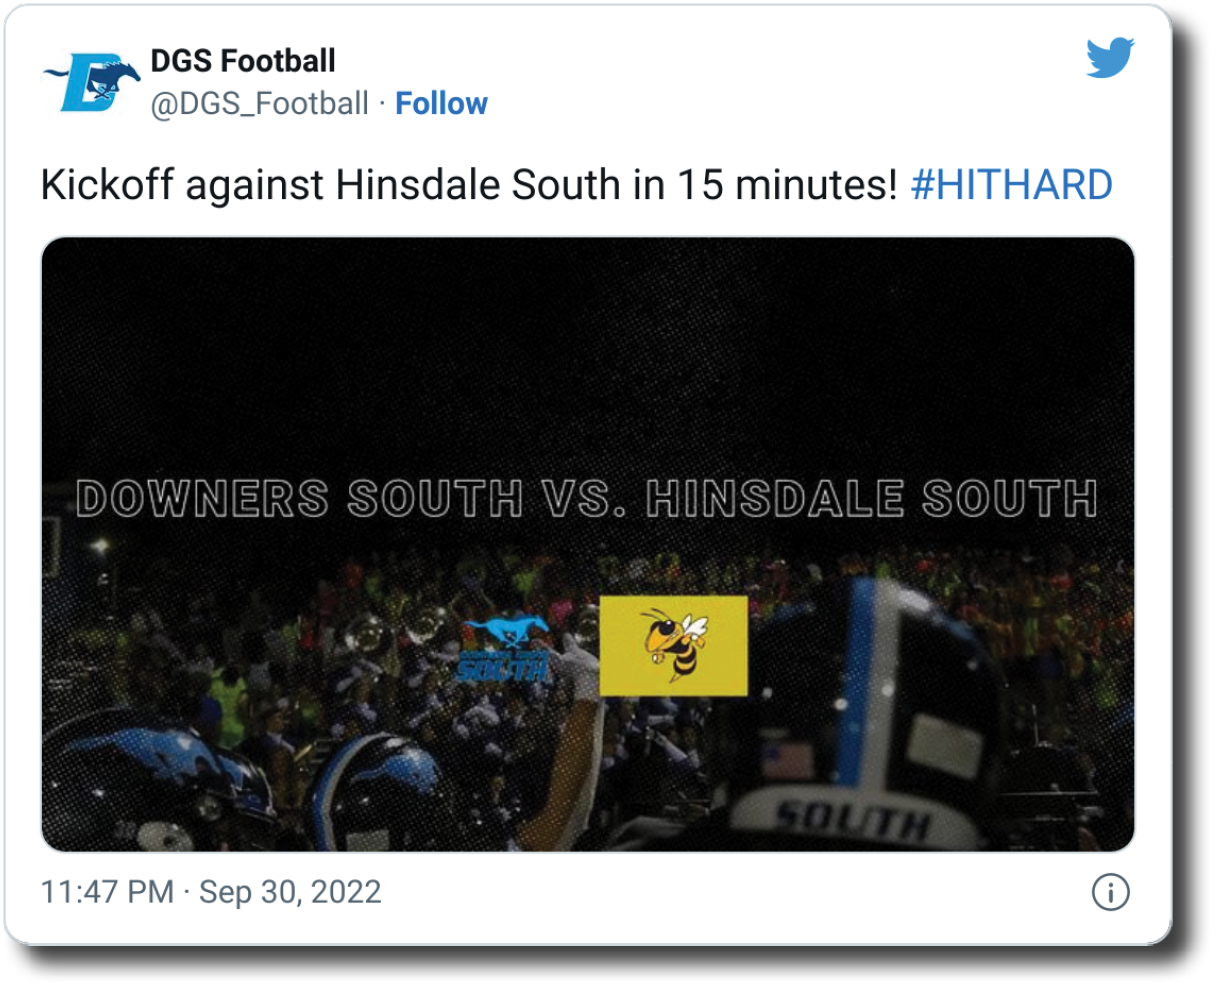The width and height of the screenshot is (1214, 998).
Task: Click the Kickoff against Hinsdale South text
Action: point(469,185)
